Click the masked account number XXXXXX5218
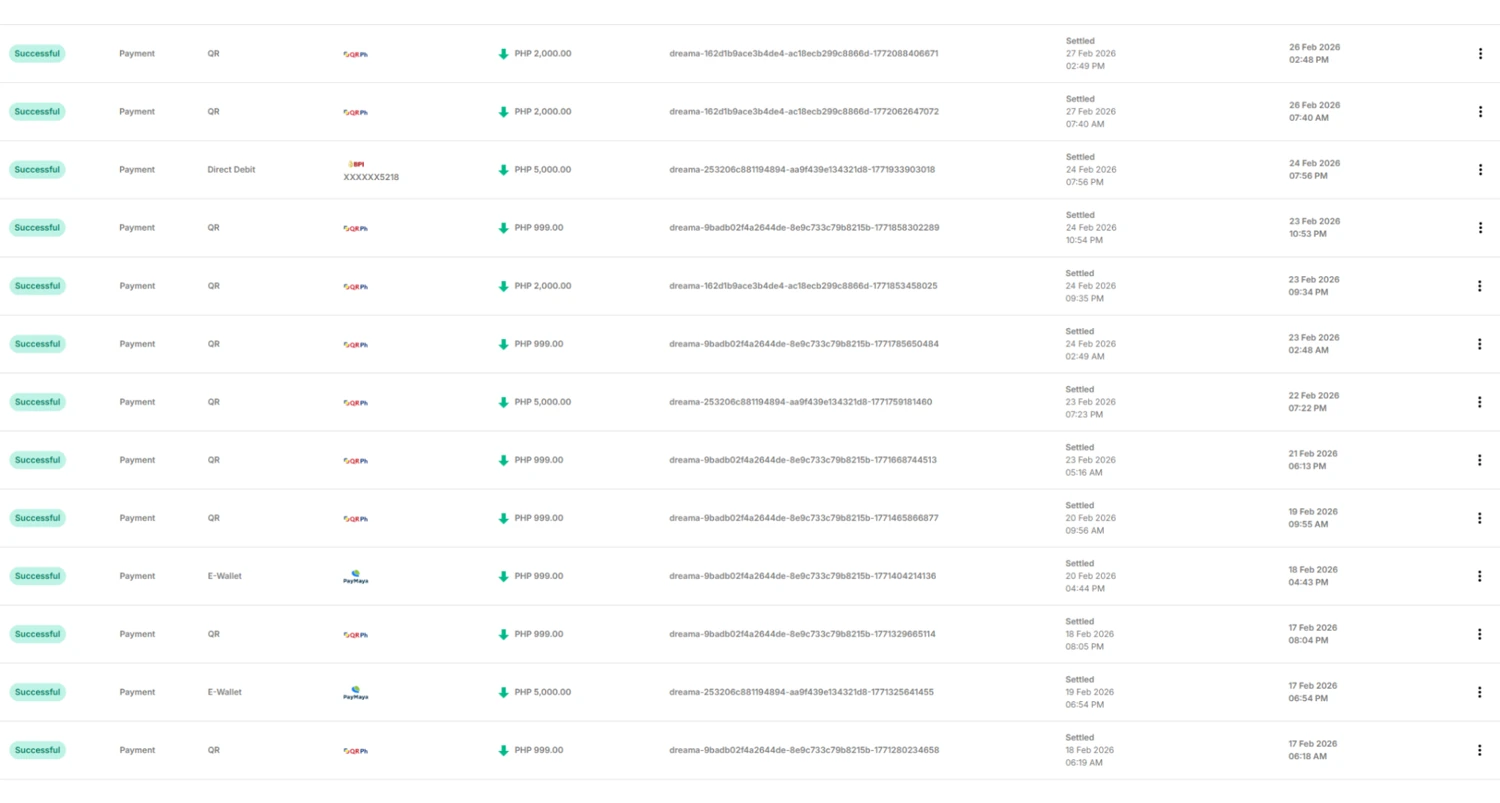This screenshot has width=1500, height=803. pyautogui.click(x=372, y=178)
